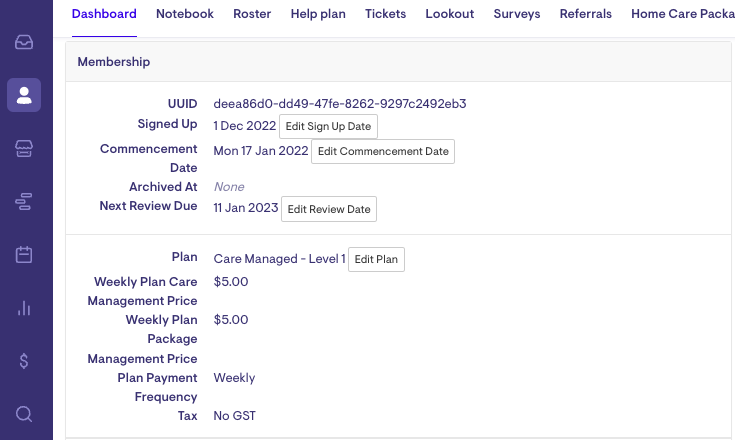Viewport: 735px width, 440px height.
Task: Open the dollar sign billing icon
Action: (24, 361)
